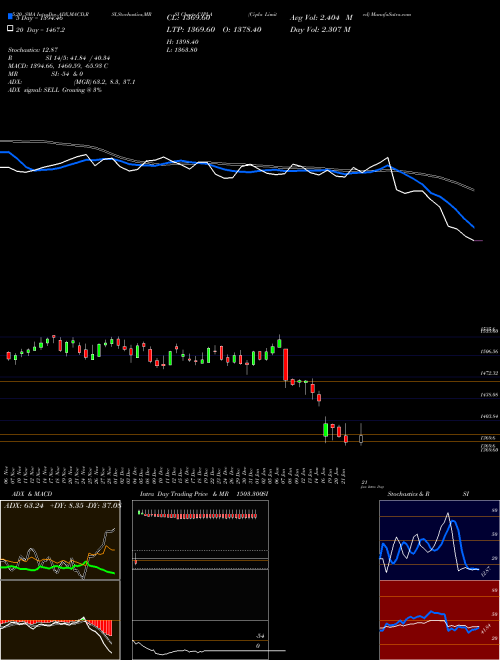Screen dimensions: 500x660
Task: Click the 'ADX & MACD' panel title
Action: point(32,494)
